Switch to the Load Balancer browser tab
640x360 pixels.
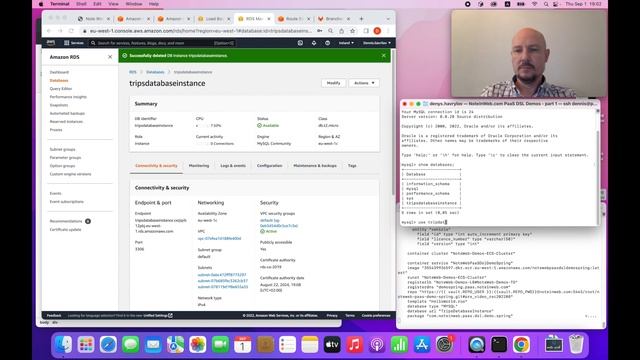[x=213, y=19]
